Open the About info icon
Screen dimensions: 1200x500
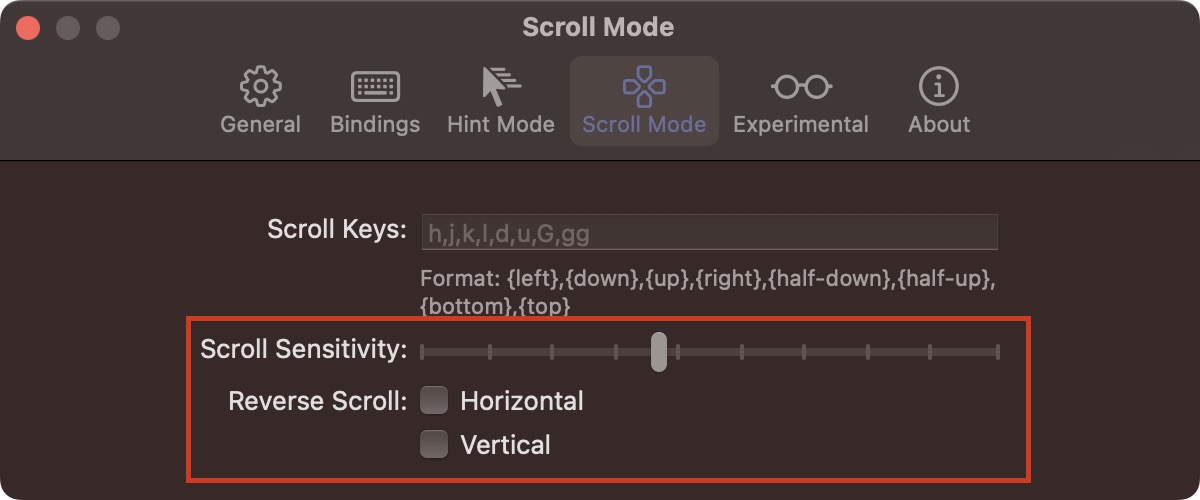coord(939,87)
